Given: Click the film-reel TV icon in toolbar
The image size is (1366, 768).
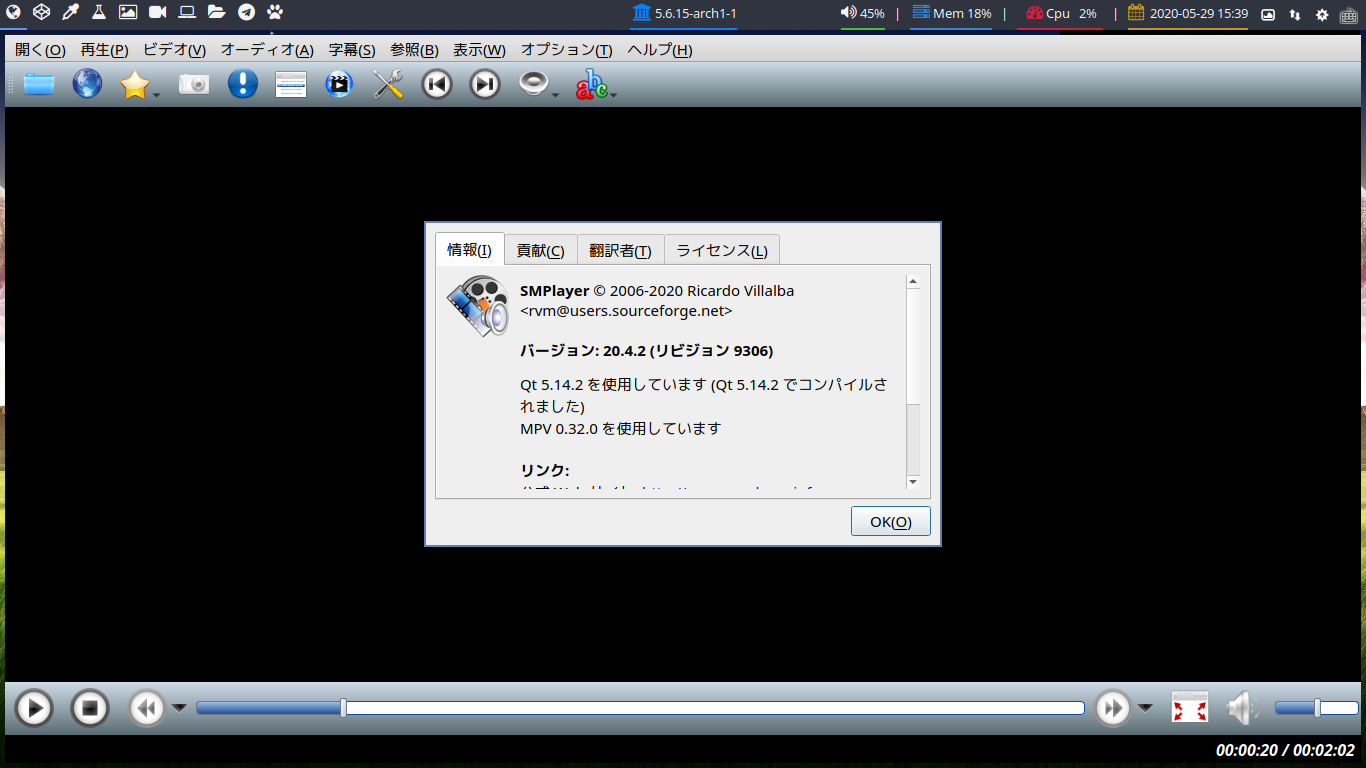Looking at the screenshot, I should coord(339,84).
